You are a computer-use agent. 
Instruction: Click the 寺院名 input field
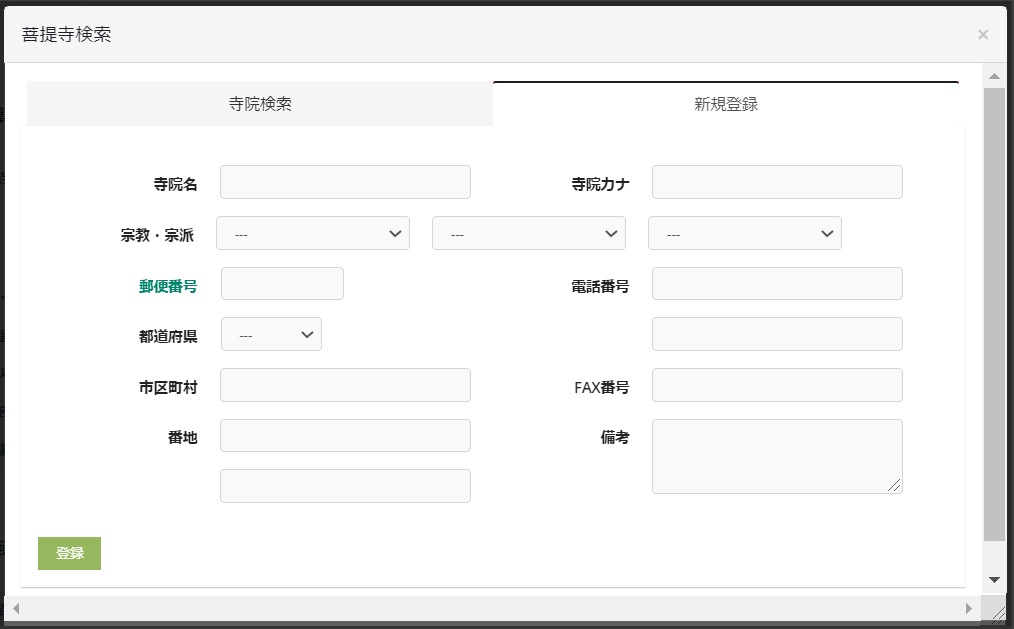pyautogui.click(x=345, y=182)
